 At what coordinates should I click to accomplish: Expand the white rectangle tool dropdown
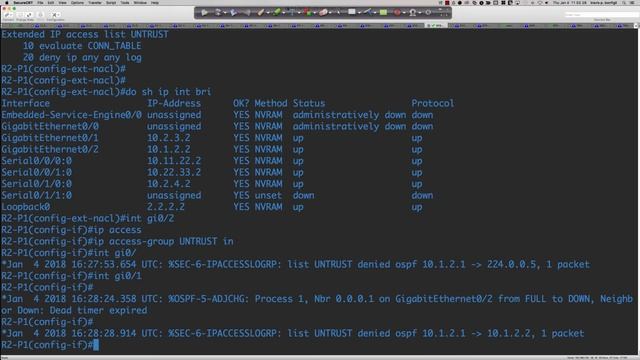pos(359,13)
